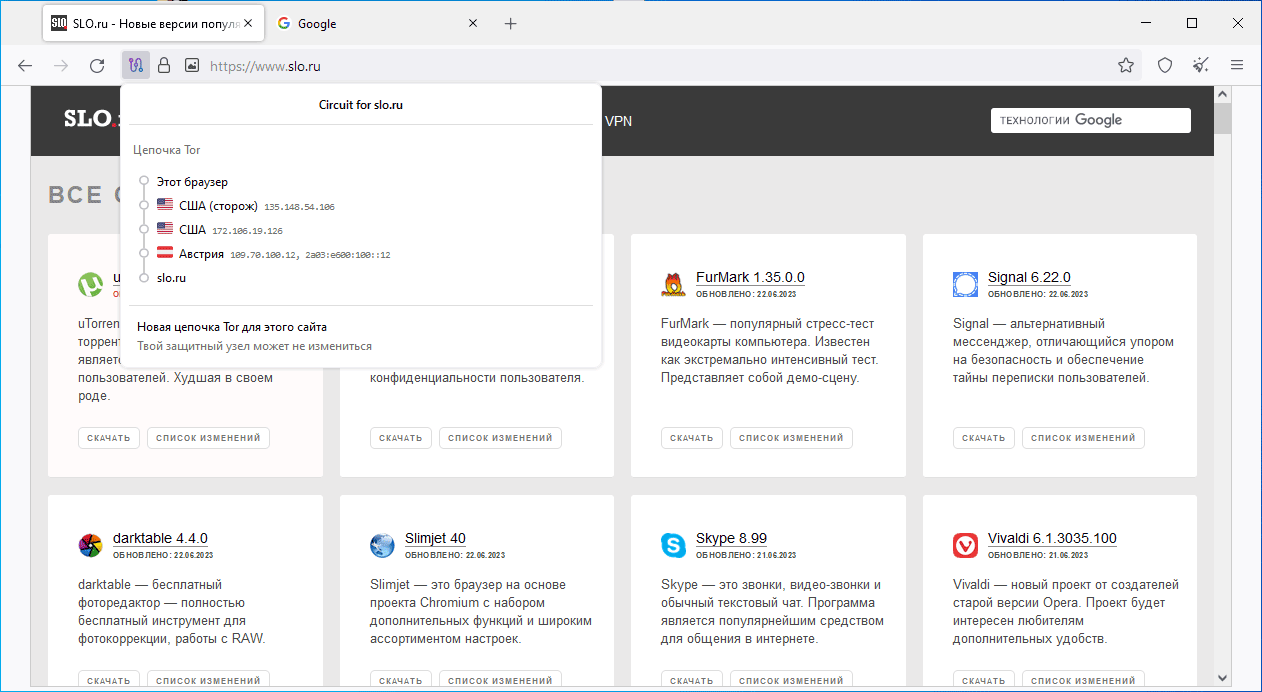Image resolution: width=1262 pixels, height=692 pixels.
Task: Click the Signal app icon
Action: (x=965, y=285)
